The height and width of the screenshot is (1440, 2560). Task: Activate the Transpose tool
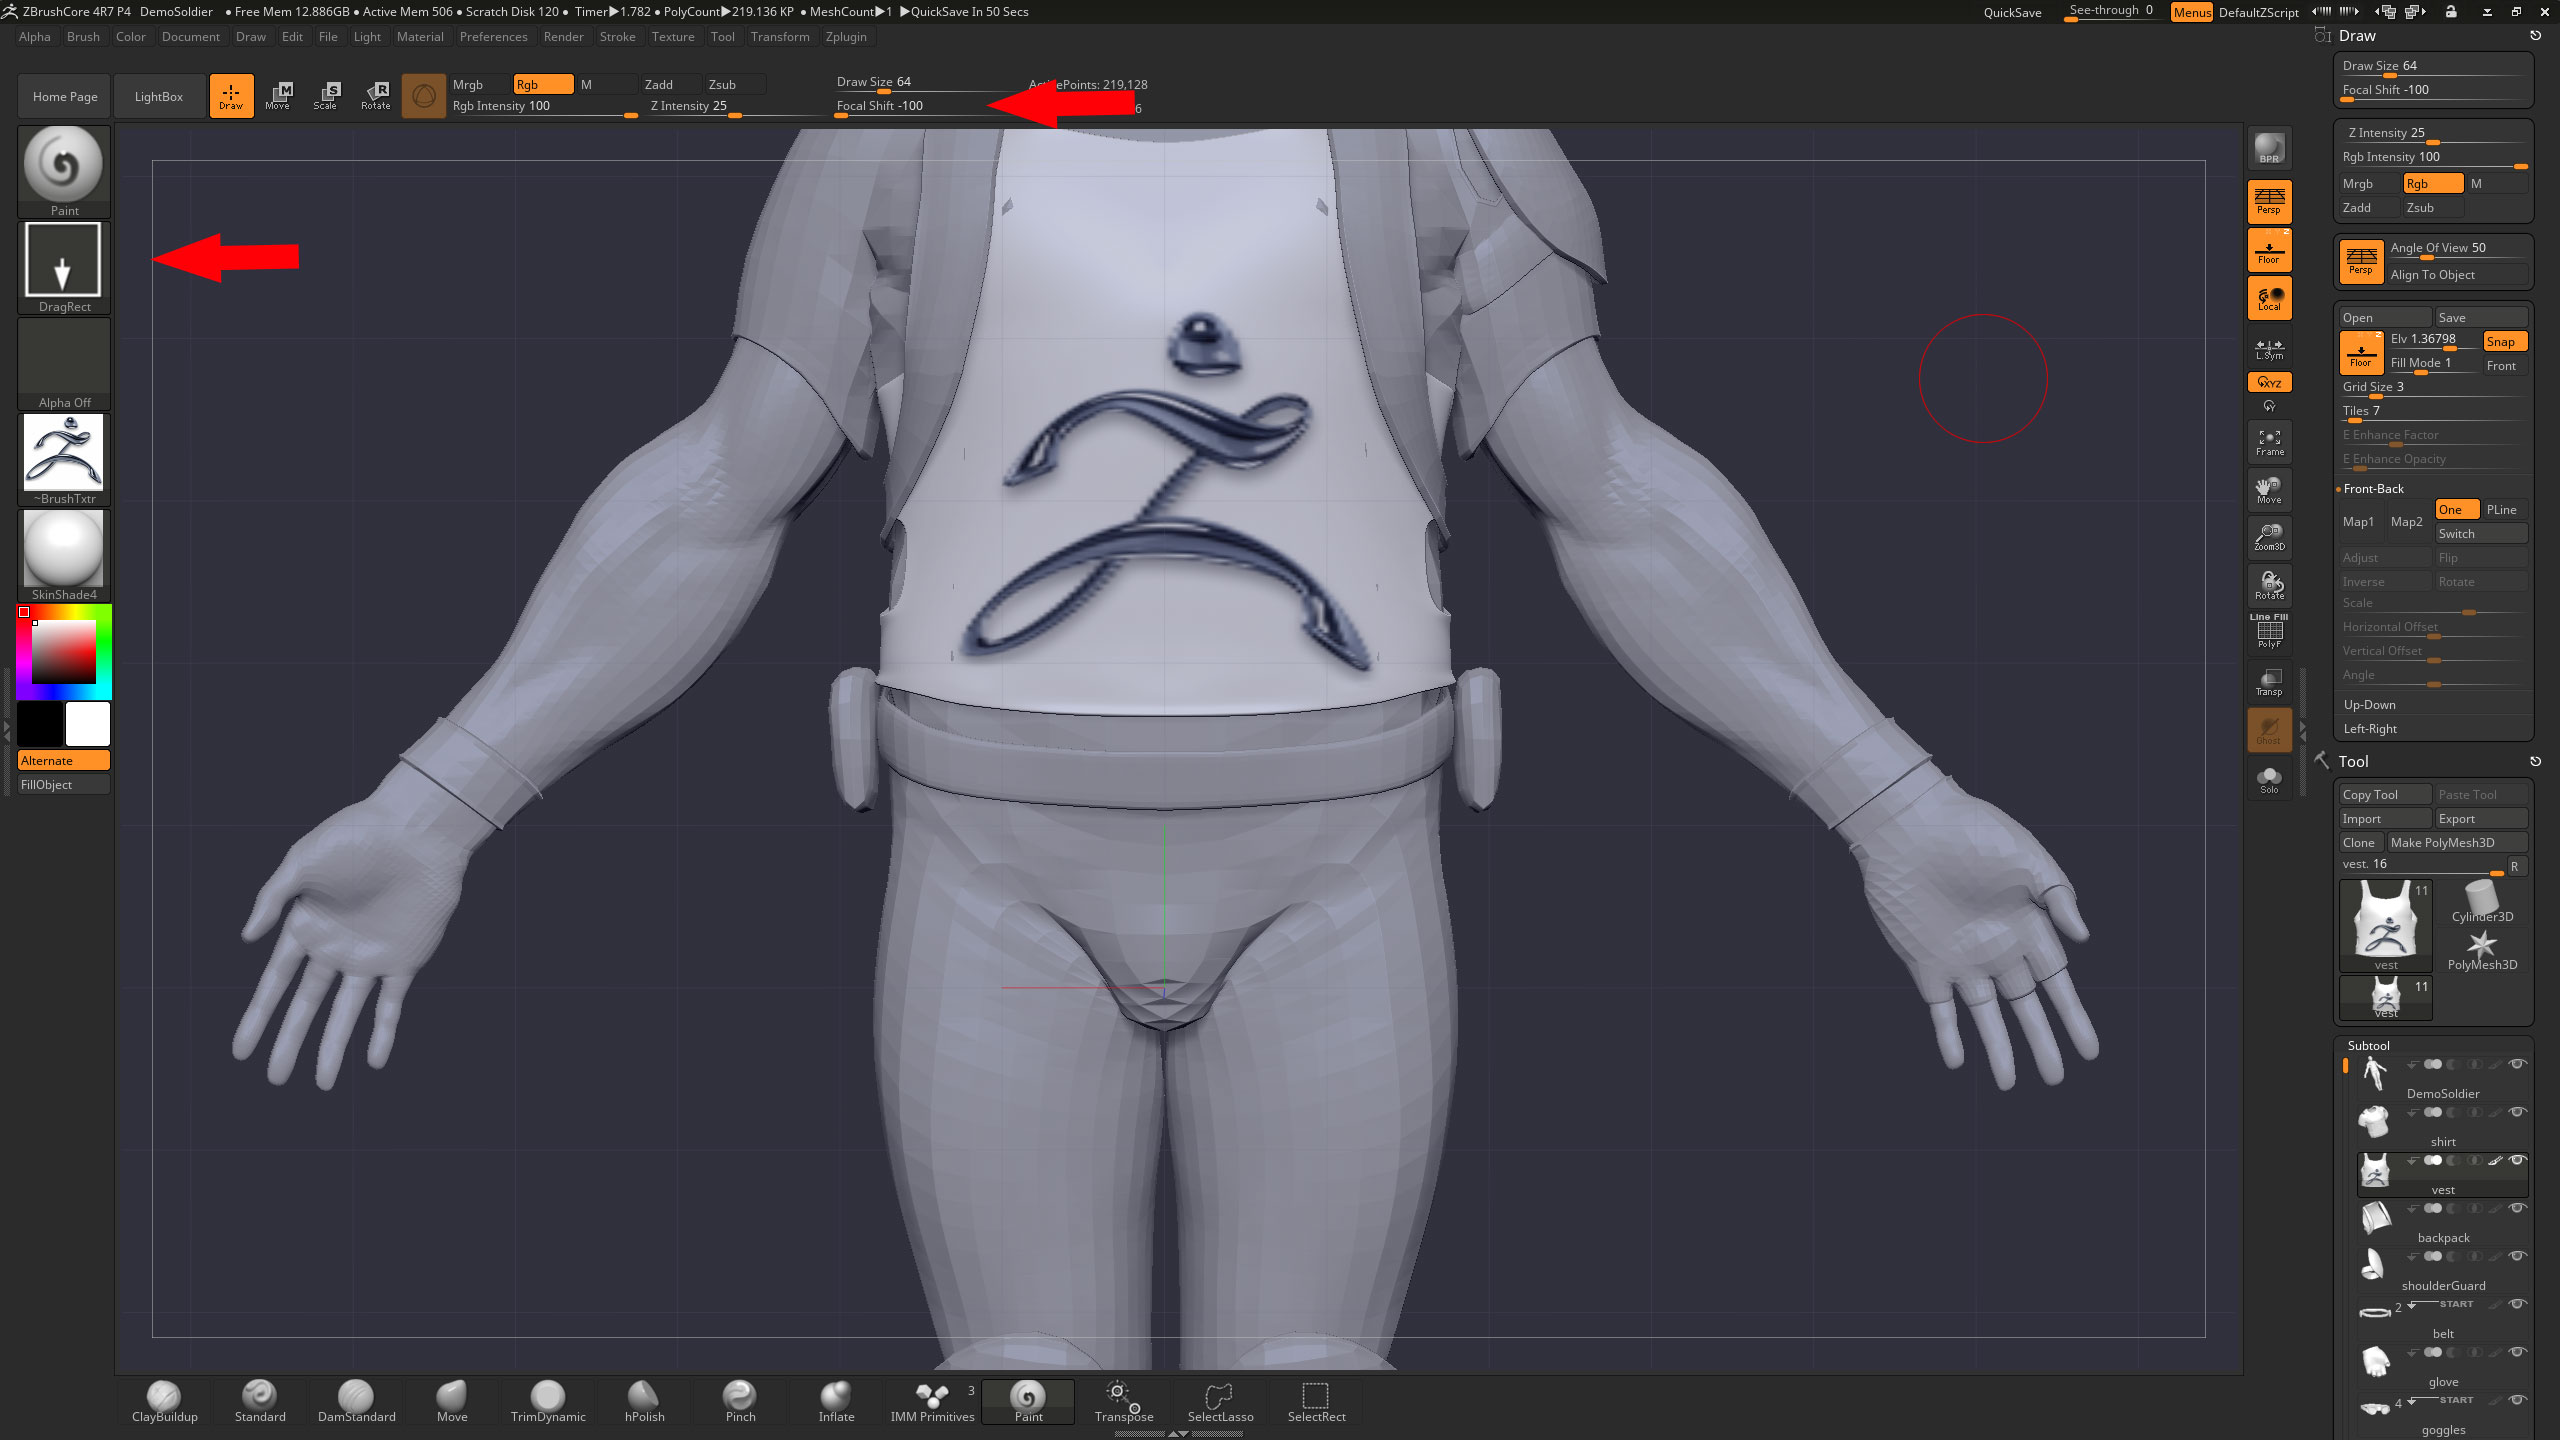1123,1400
